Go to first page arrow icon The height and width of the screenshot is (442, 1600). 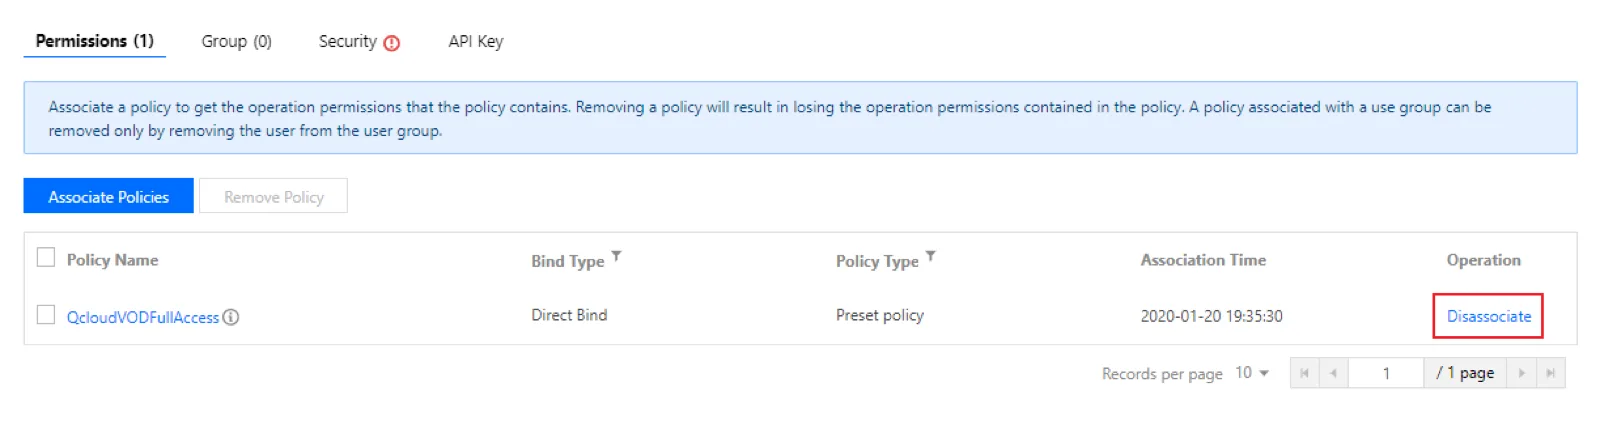click(1304, 373)
